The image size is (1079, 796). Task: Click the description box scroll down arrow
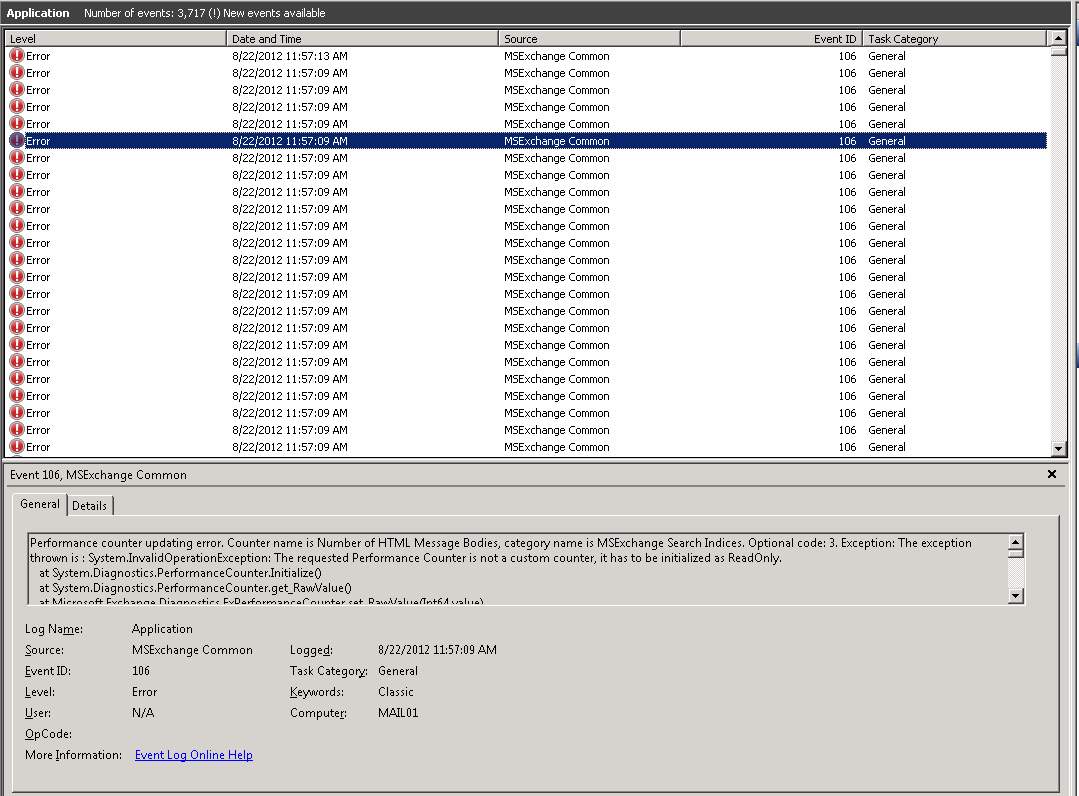(x=1015, y=596)
